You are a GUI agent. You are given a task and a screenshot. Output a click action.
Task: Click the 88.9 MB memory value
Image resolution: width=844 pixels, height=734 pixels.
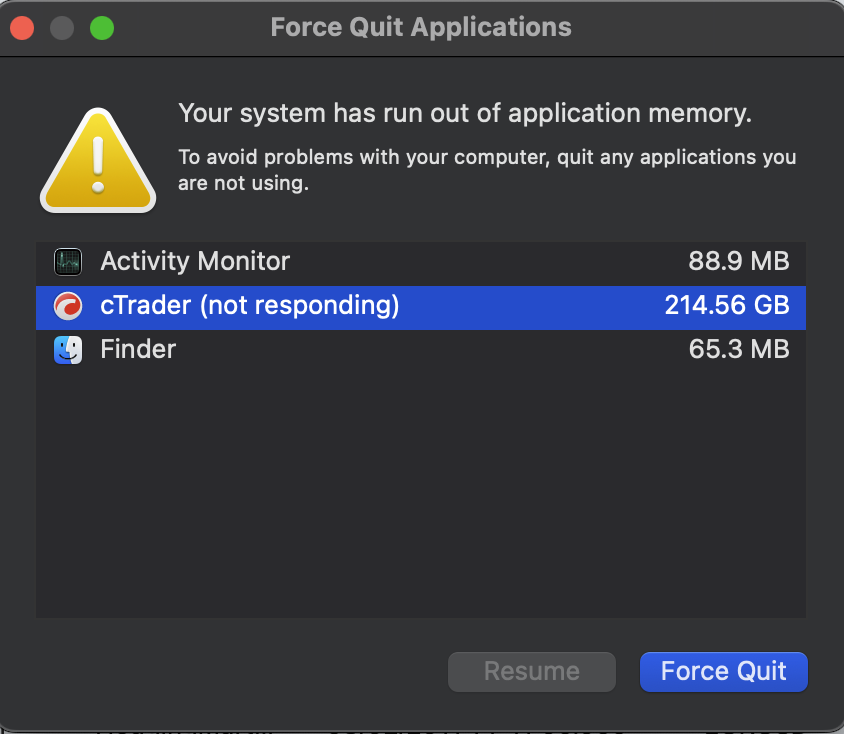point(738,262)
